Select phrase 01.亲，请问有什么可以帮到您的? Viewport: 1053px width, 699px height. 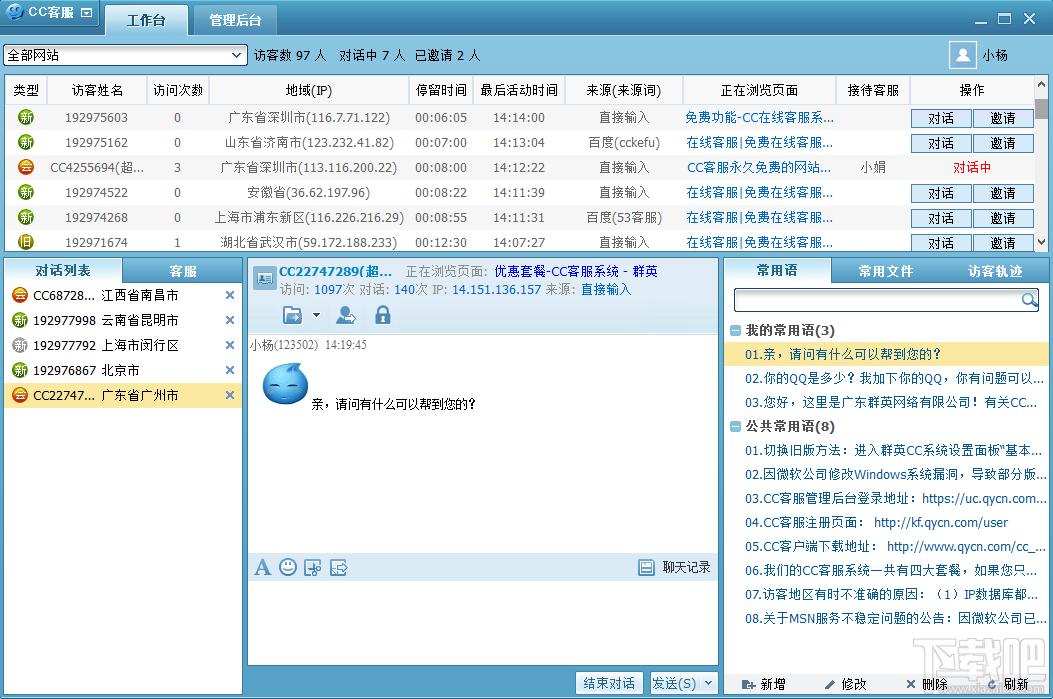click(886, 354)
